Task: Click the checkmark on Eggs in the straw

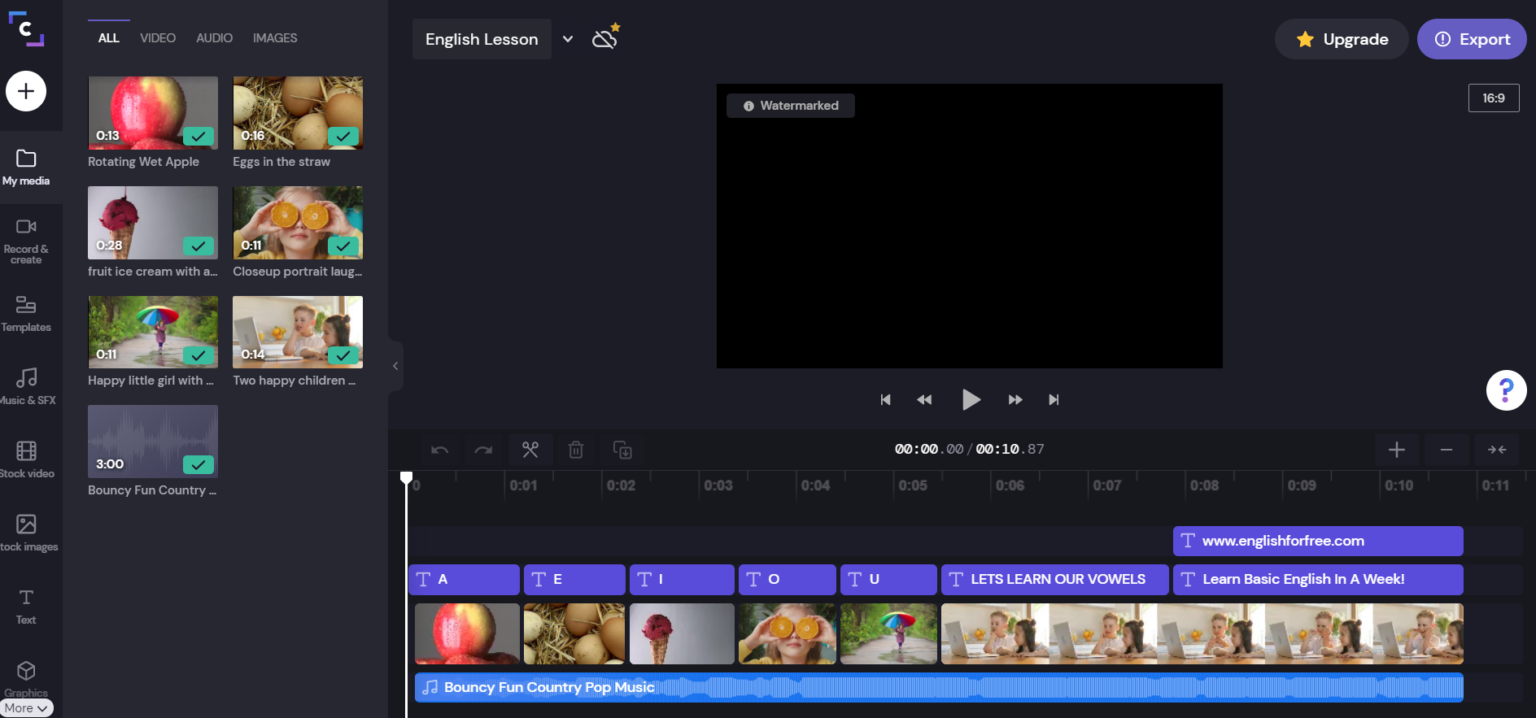Action: tap(343, 136)
